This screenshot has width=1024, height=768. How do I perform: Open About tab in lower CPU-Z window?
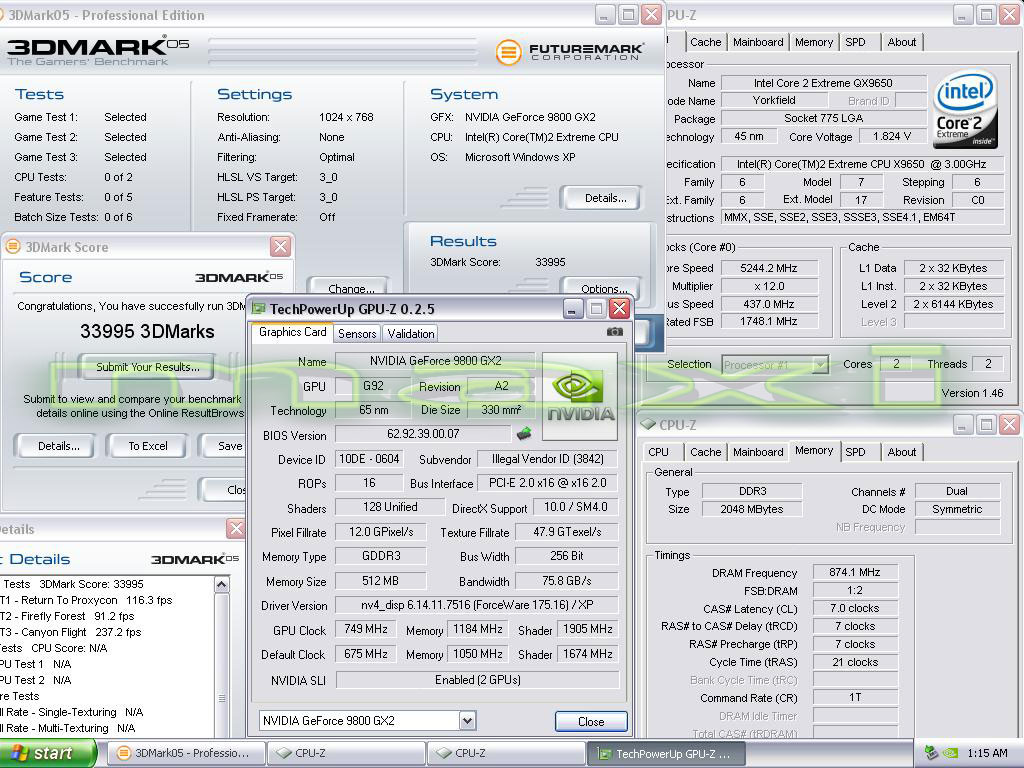(x=901, y=452)
